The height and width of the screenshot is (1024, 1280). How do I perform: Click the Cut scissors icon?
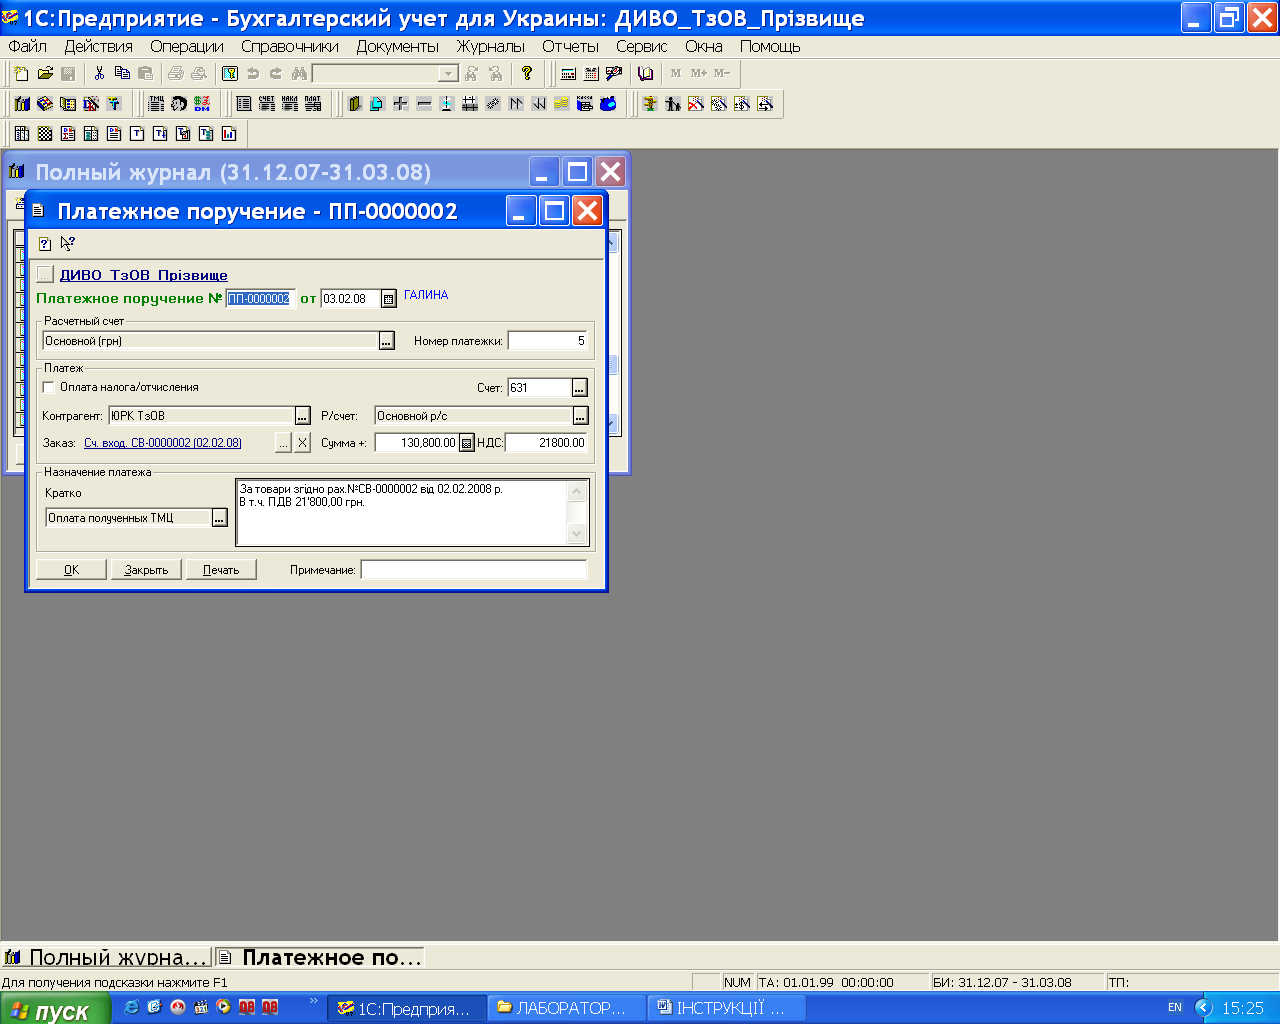point(99,73)
